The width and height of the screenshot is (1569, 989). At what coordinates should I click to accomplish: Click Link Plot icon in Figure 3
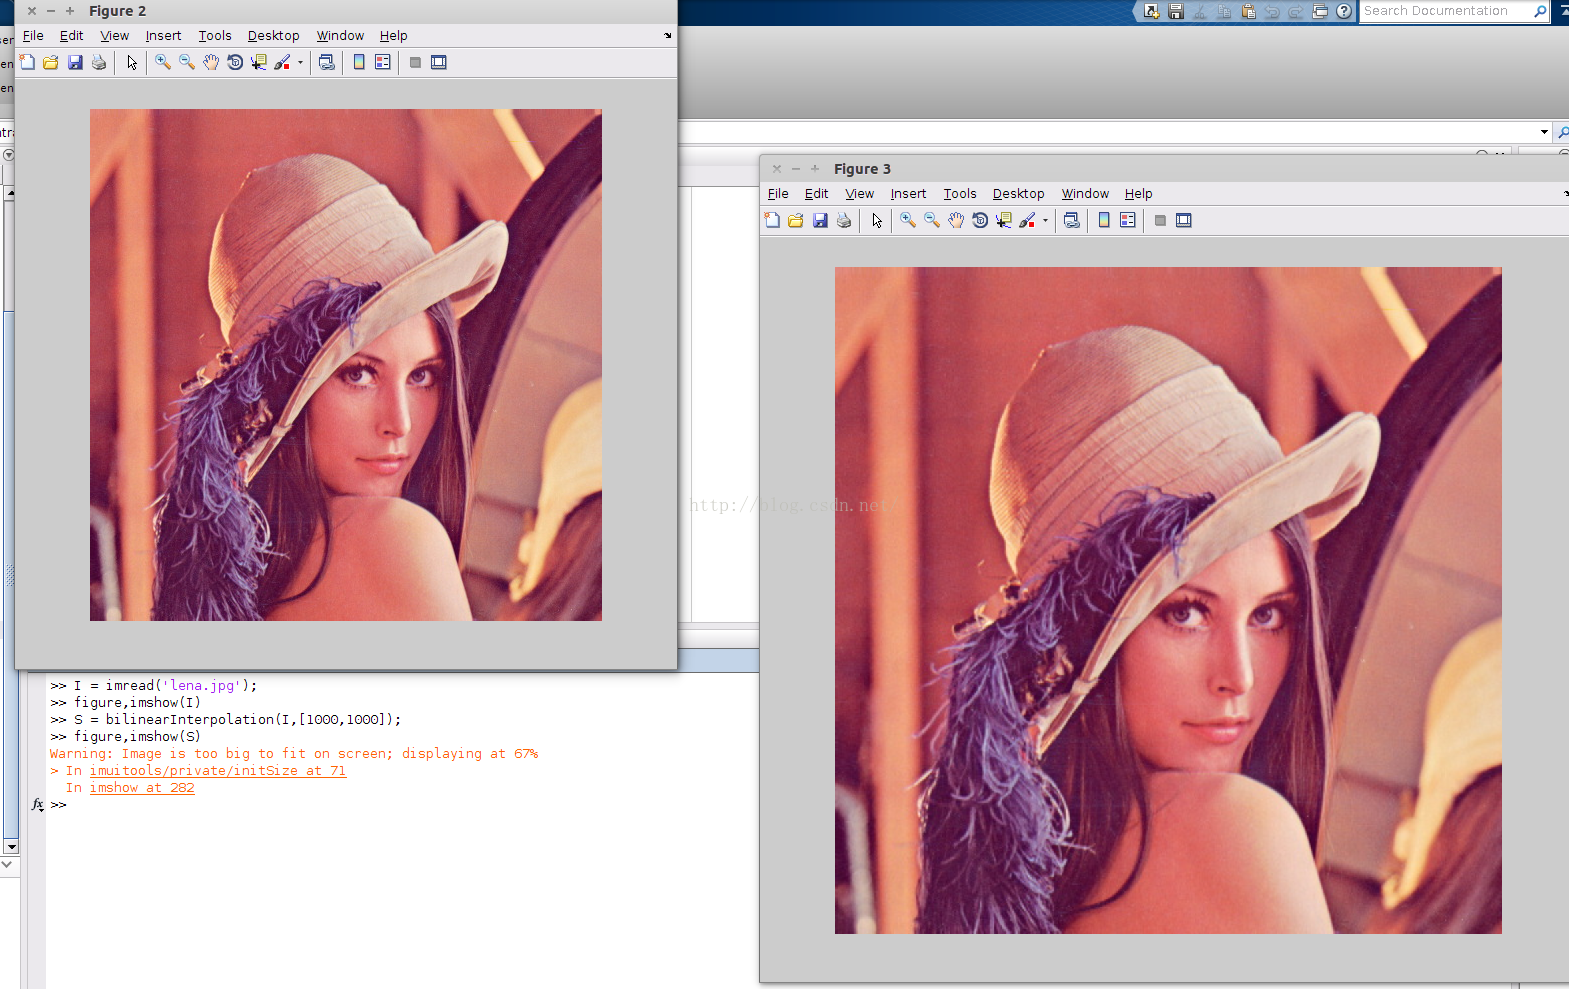(x=1072, y=220)
